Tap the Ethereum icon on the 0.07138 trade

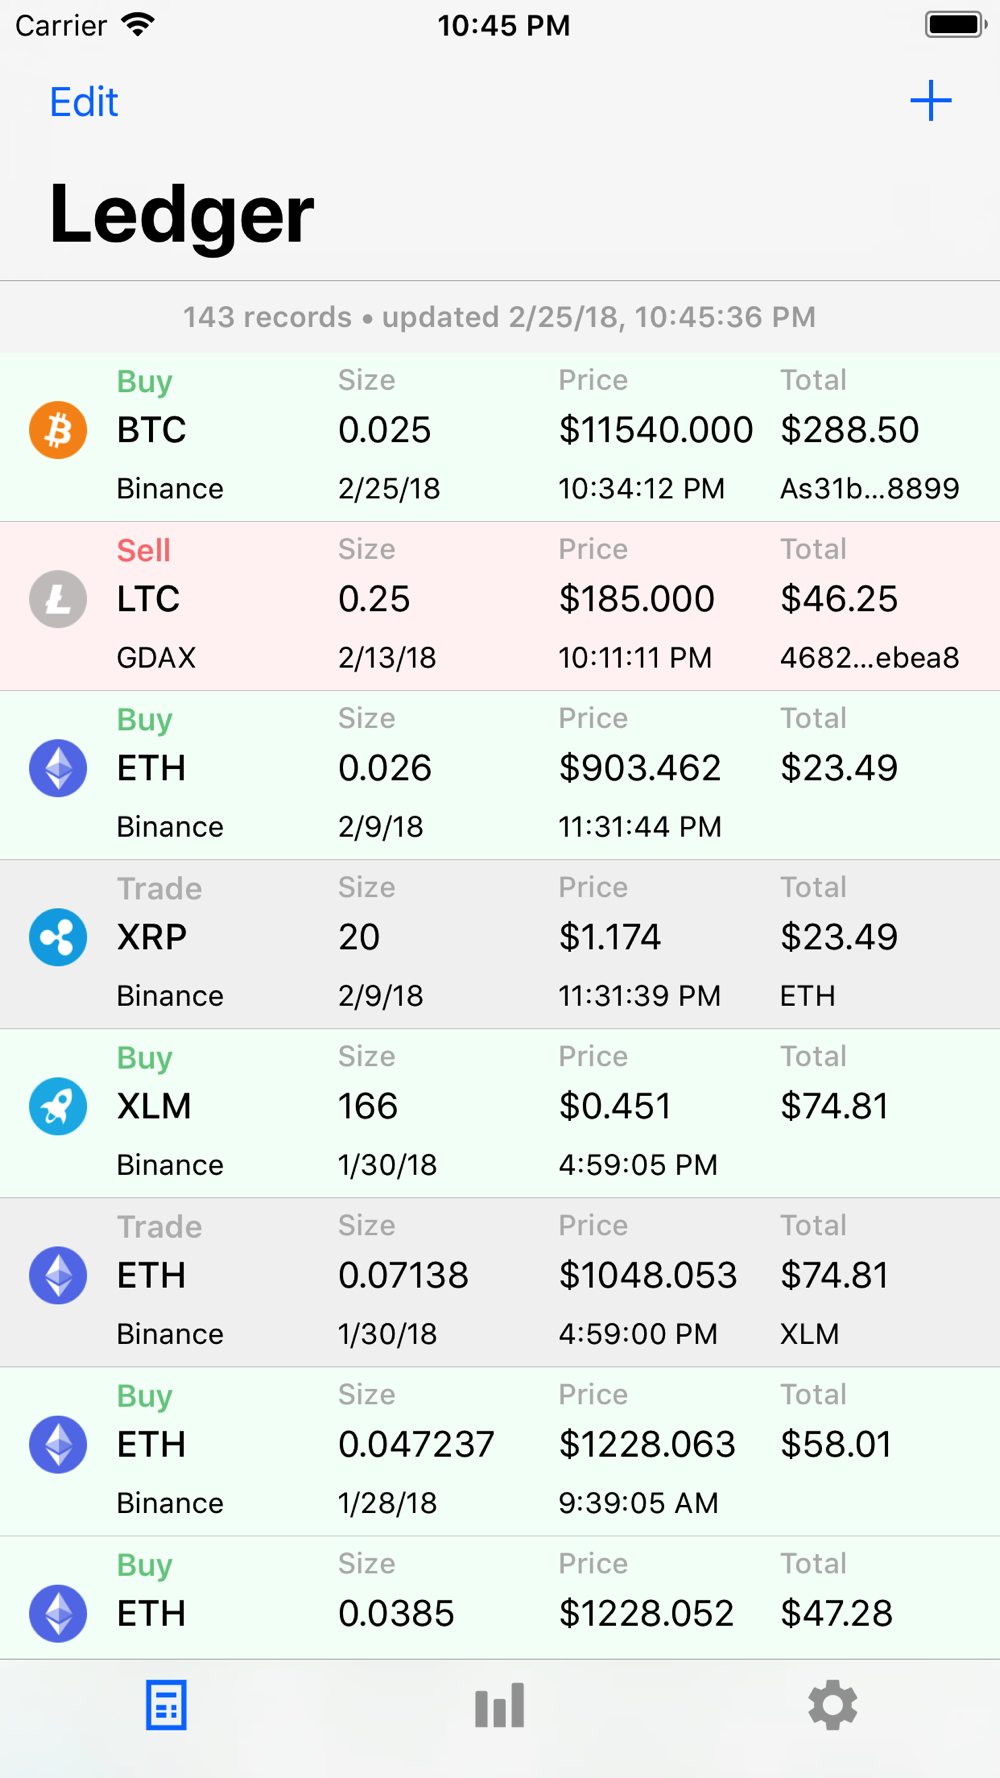(58, 1275)
